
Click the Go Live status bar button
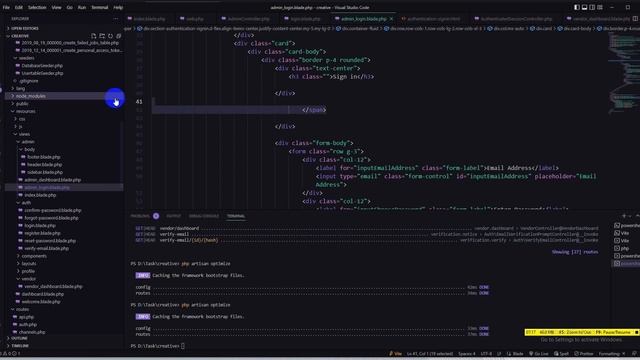pyautogui.click(x=538, y=353)
